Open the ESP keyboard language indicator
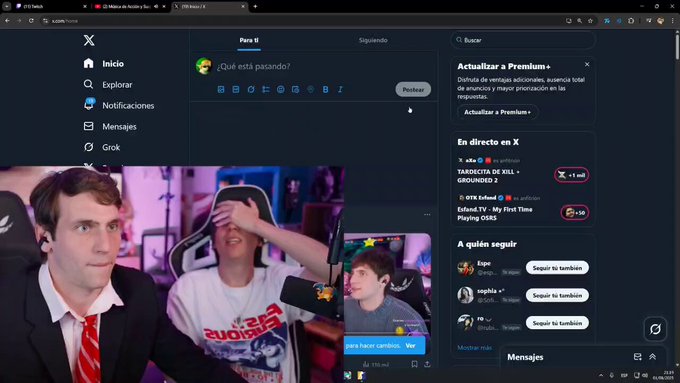The image size is (680, 383). pyautogui.click(x=624, y=375)
